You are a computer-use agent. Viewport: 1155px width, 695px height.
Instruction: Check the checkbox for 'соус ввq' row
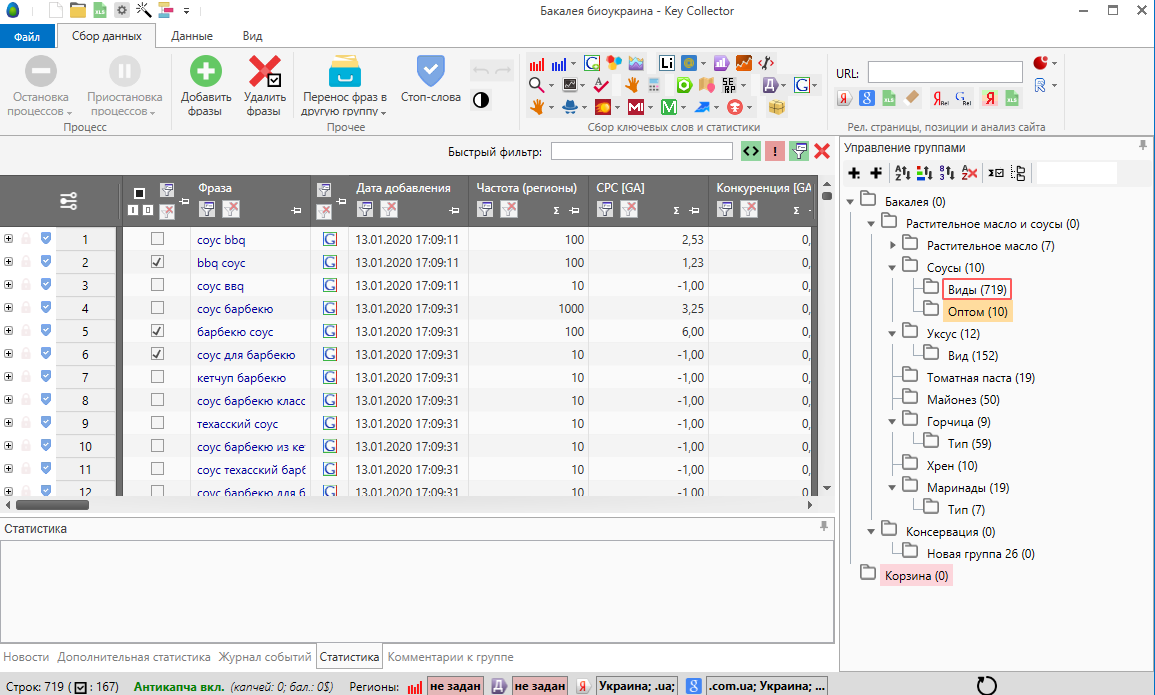pos(157,284)
